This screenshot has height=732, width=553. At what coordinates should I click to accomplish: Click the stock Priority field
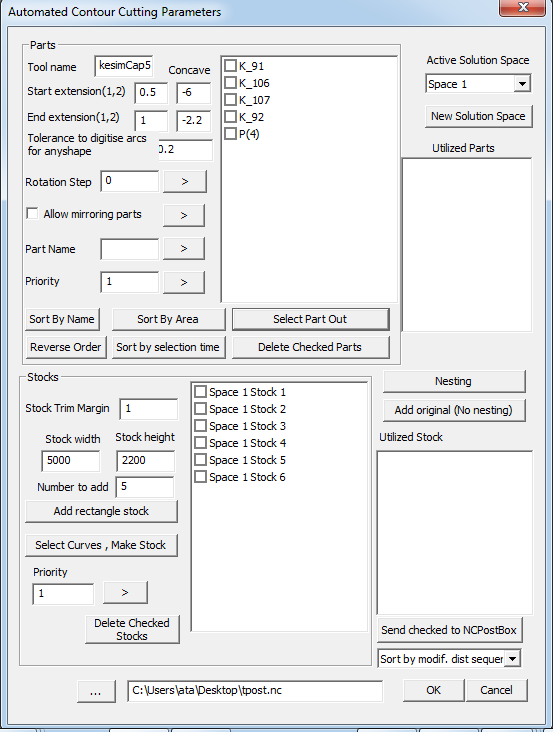(x=63, y=594)
